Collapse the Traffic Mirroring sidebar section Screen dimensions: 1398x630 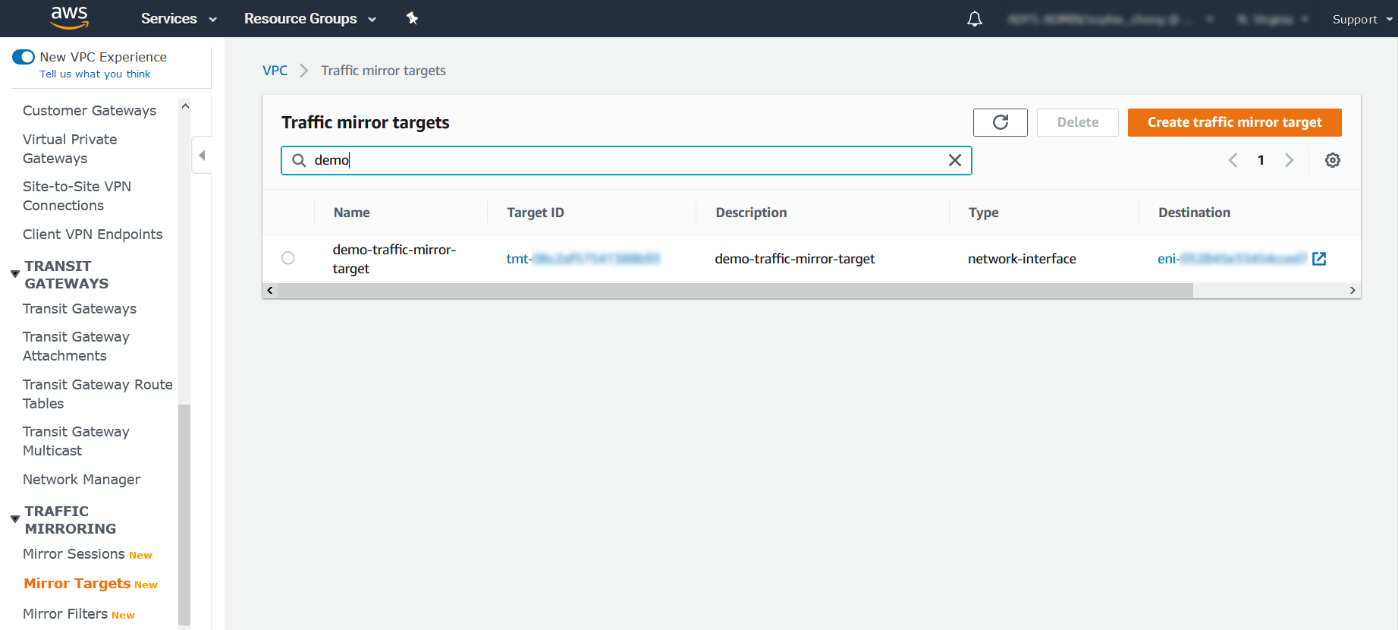click(14, 519)
